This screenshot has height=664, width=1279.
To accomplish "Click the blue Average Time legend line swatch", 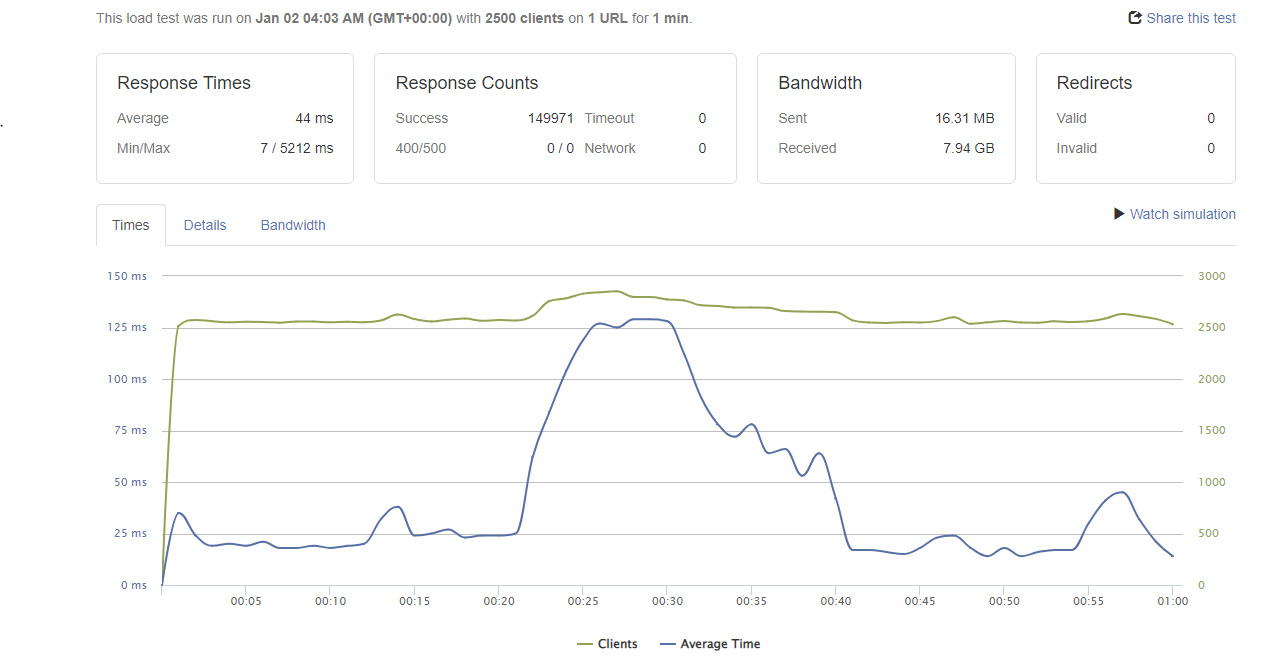I will (x=668, y=644).
